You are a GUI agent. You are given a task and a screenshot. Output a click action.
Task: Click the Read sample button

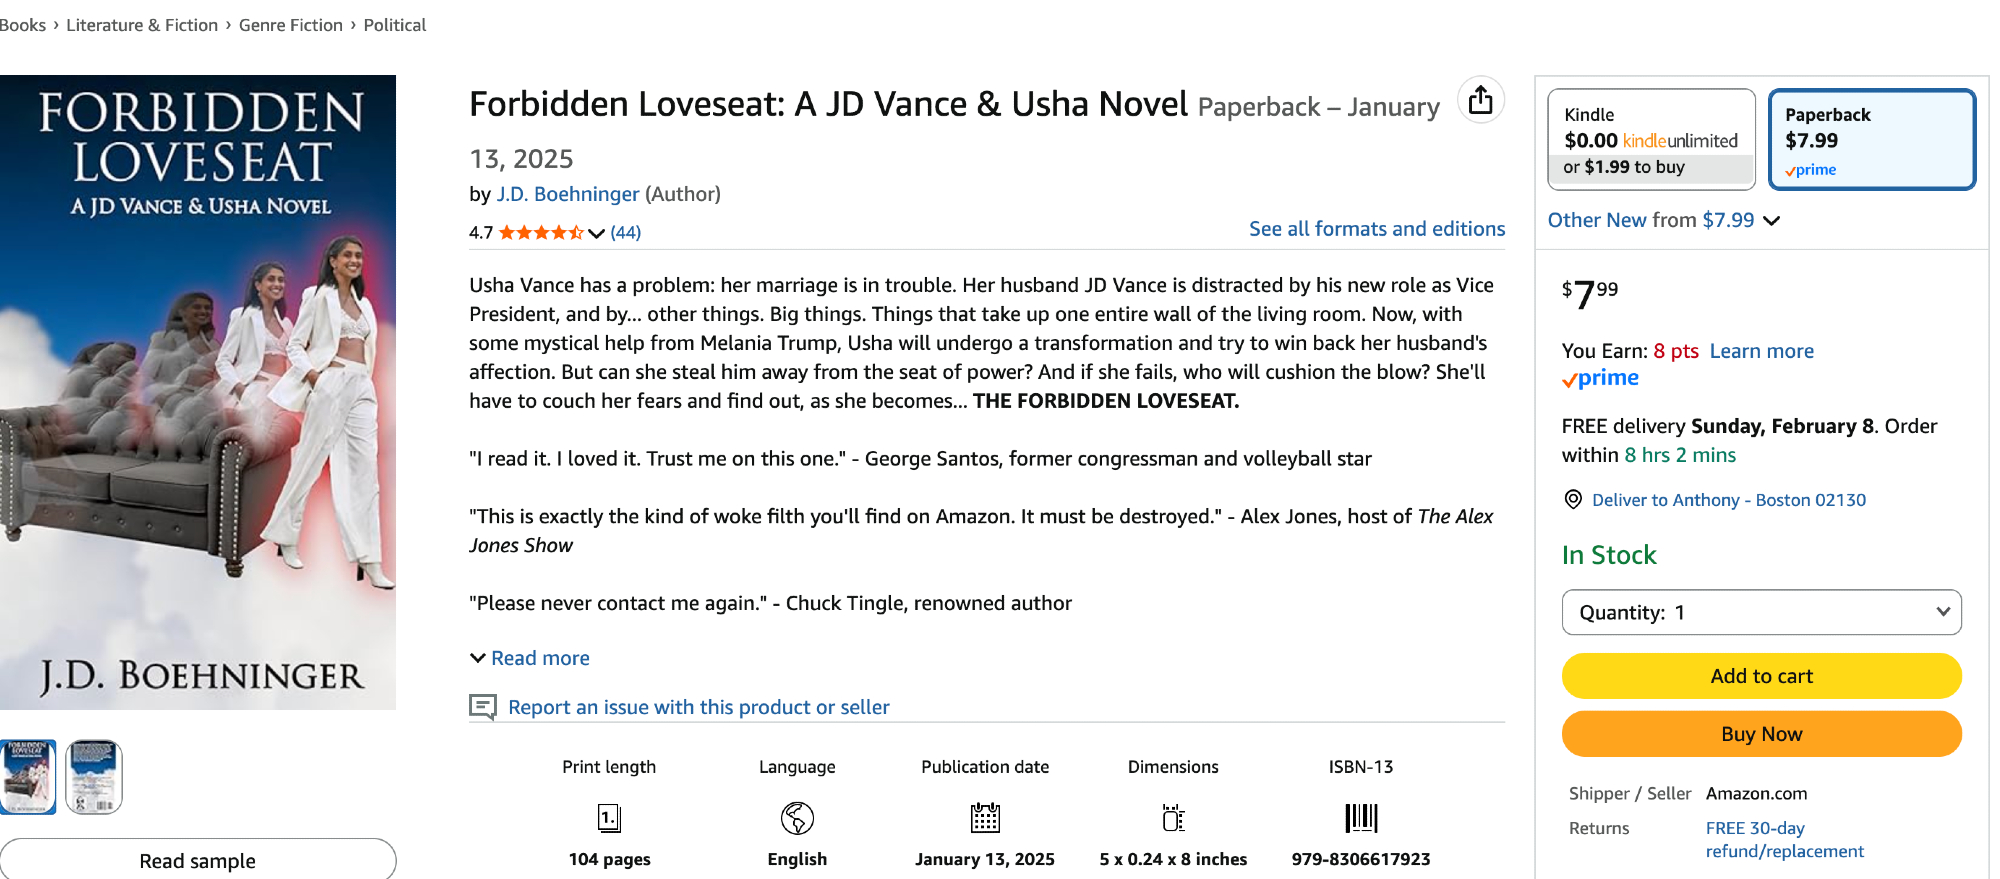[x=197, y=860]
